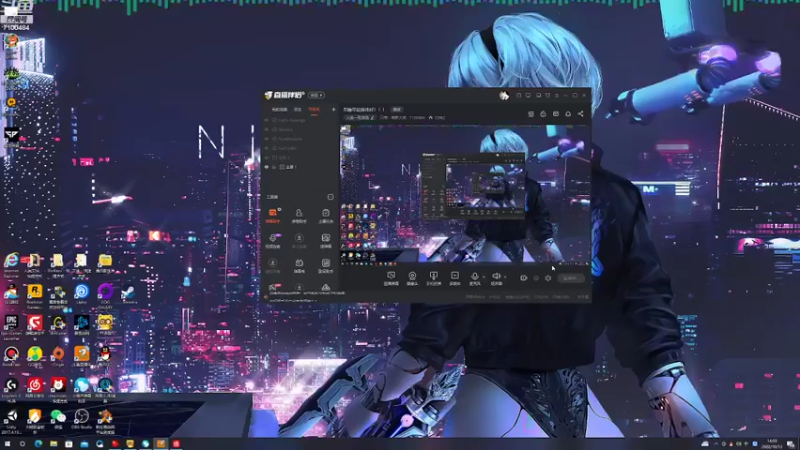The width and height of the screenshot is (800, 450).
Task: Open the orange highlighted tool in tool grid
Action: pyautogui.click(x=273, y=215)
